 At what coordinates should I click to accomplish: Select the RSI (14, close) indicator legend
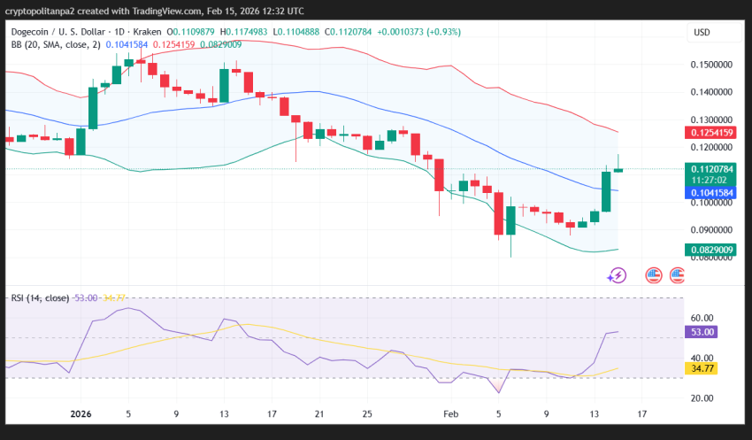40,298
